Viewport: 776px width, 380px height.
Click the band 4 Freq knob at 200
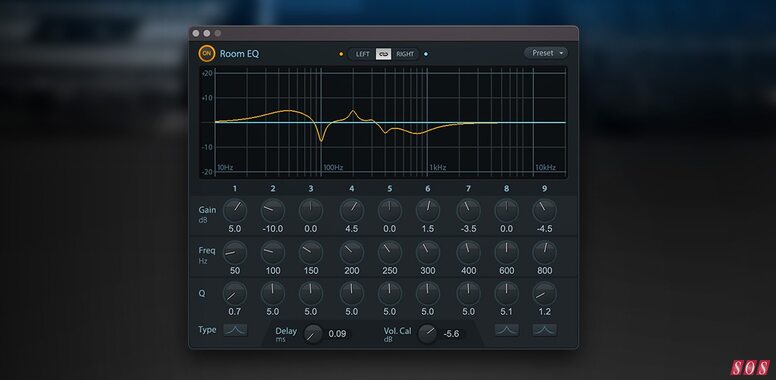point(351,252)
